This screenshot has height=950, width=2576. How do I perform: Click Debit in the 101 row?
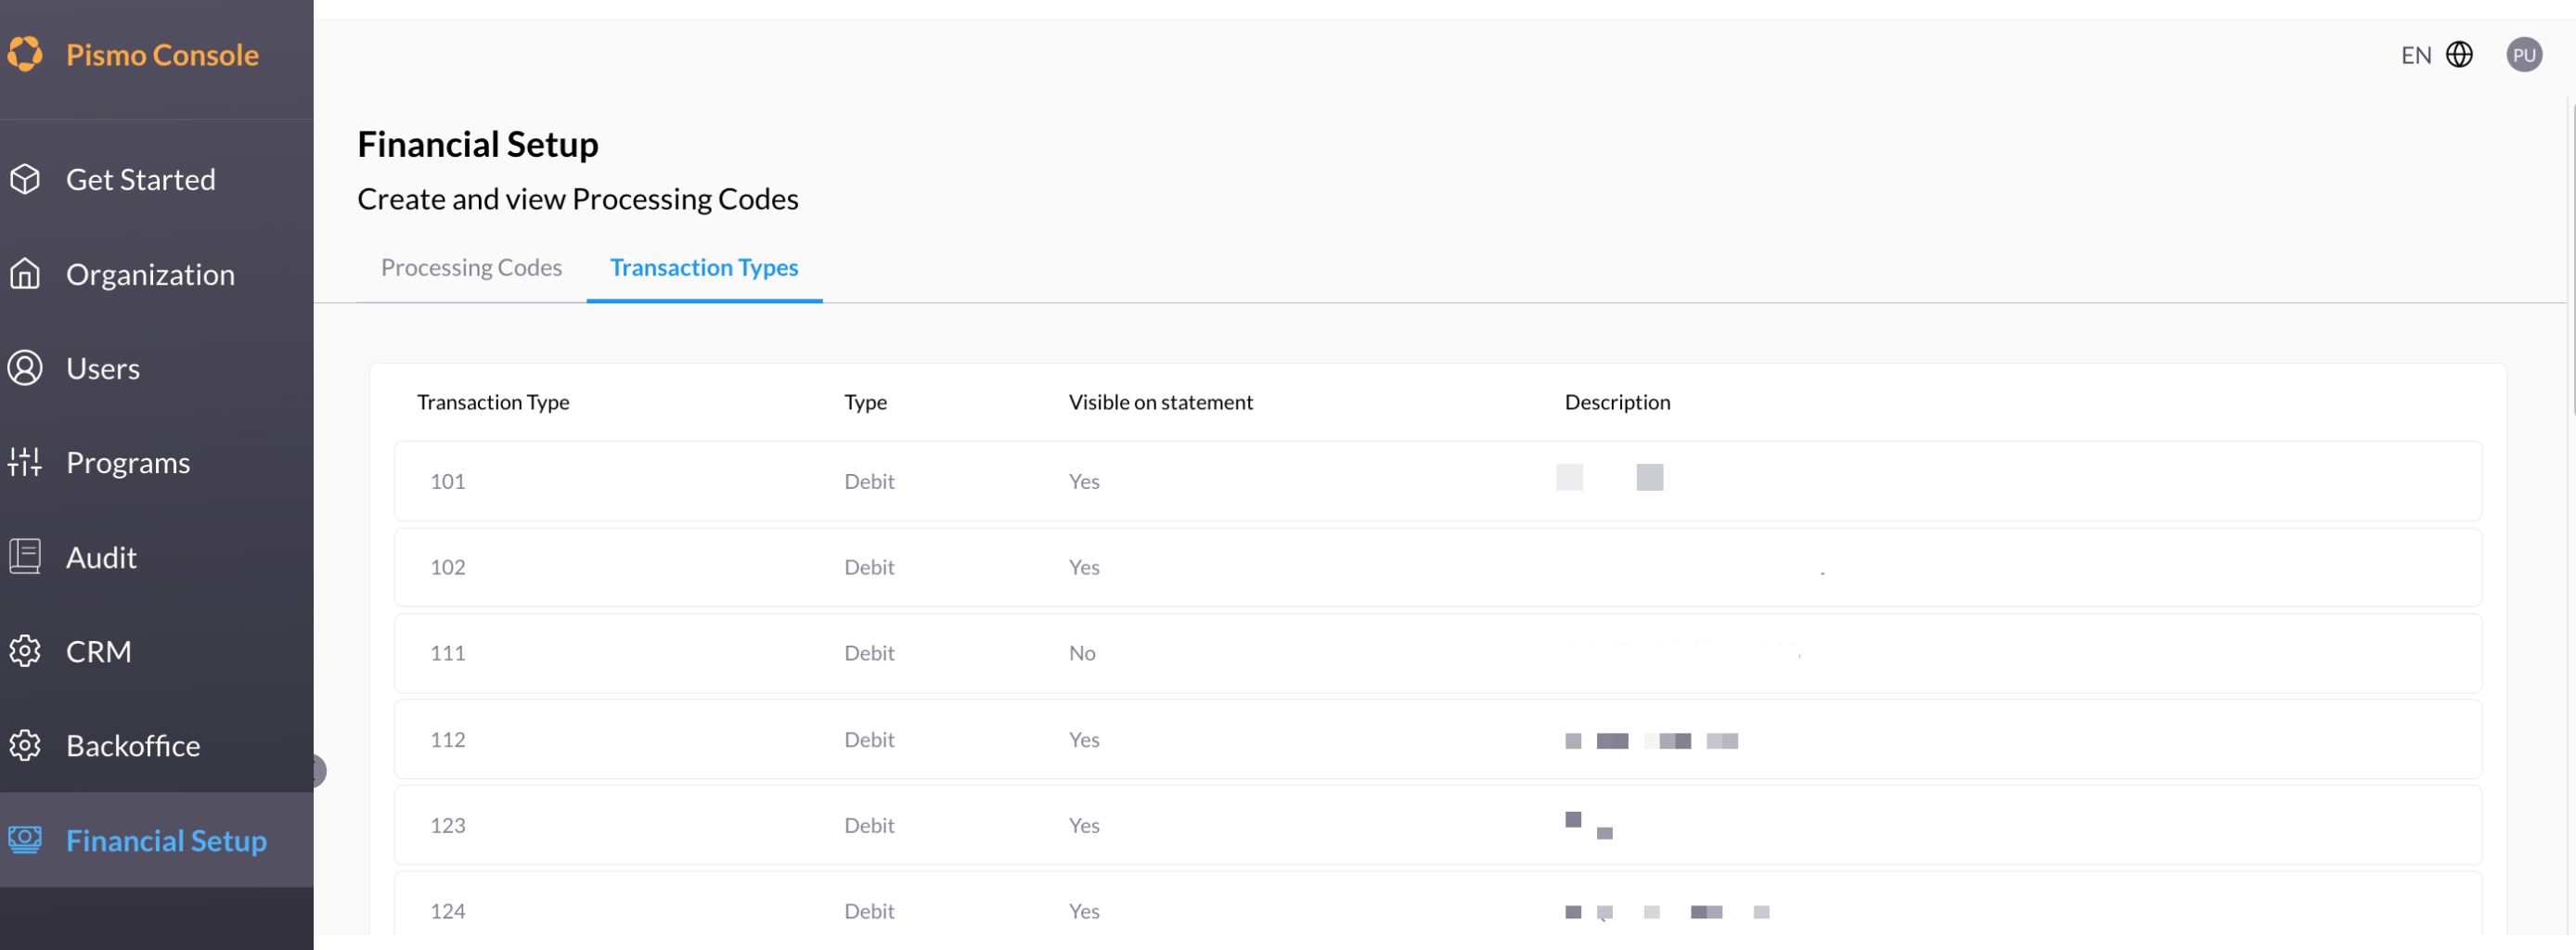[x=869, y=481]
